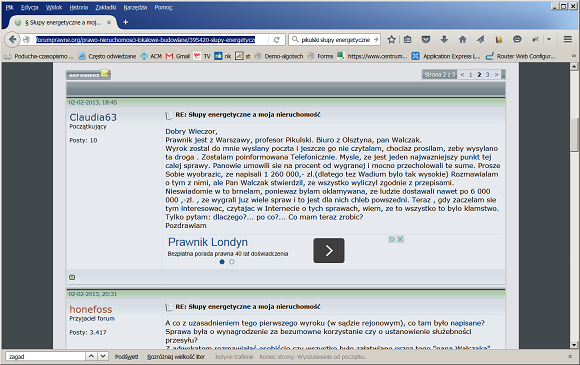
Task: Open the ACM bookmark
Action: click(151, 56)
